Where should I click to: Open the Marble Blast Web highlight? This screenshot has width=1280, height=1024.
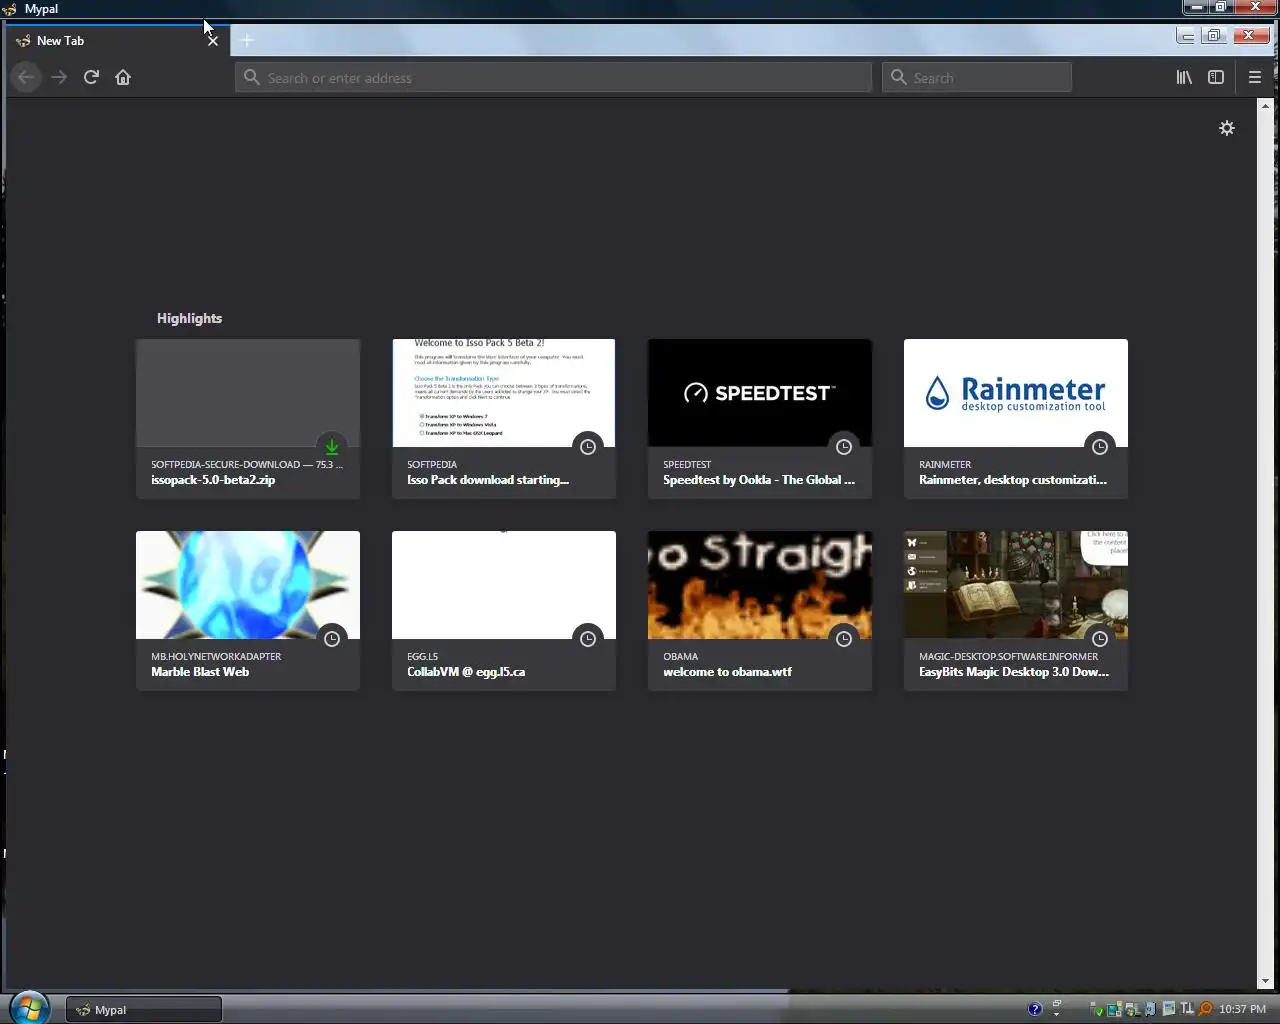click(x=248, y=610)
